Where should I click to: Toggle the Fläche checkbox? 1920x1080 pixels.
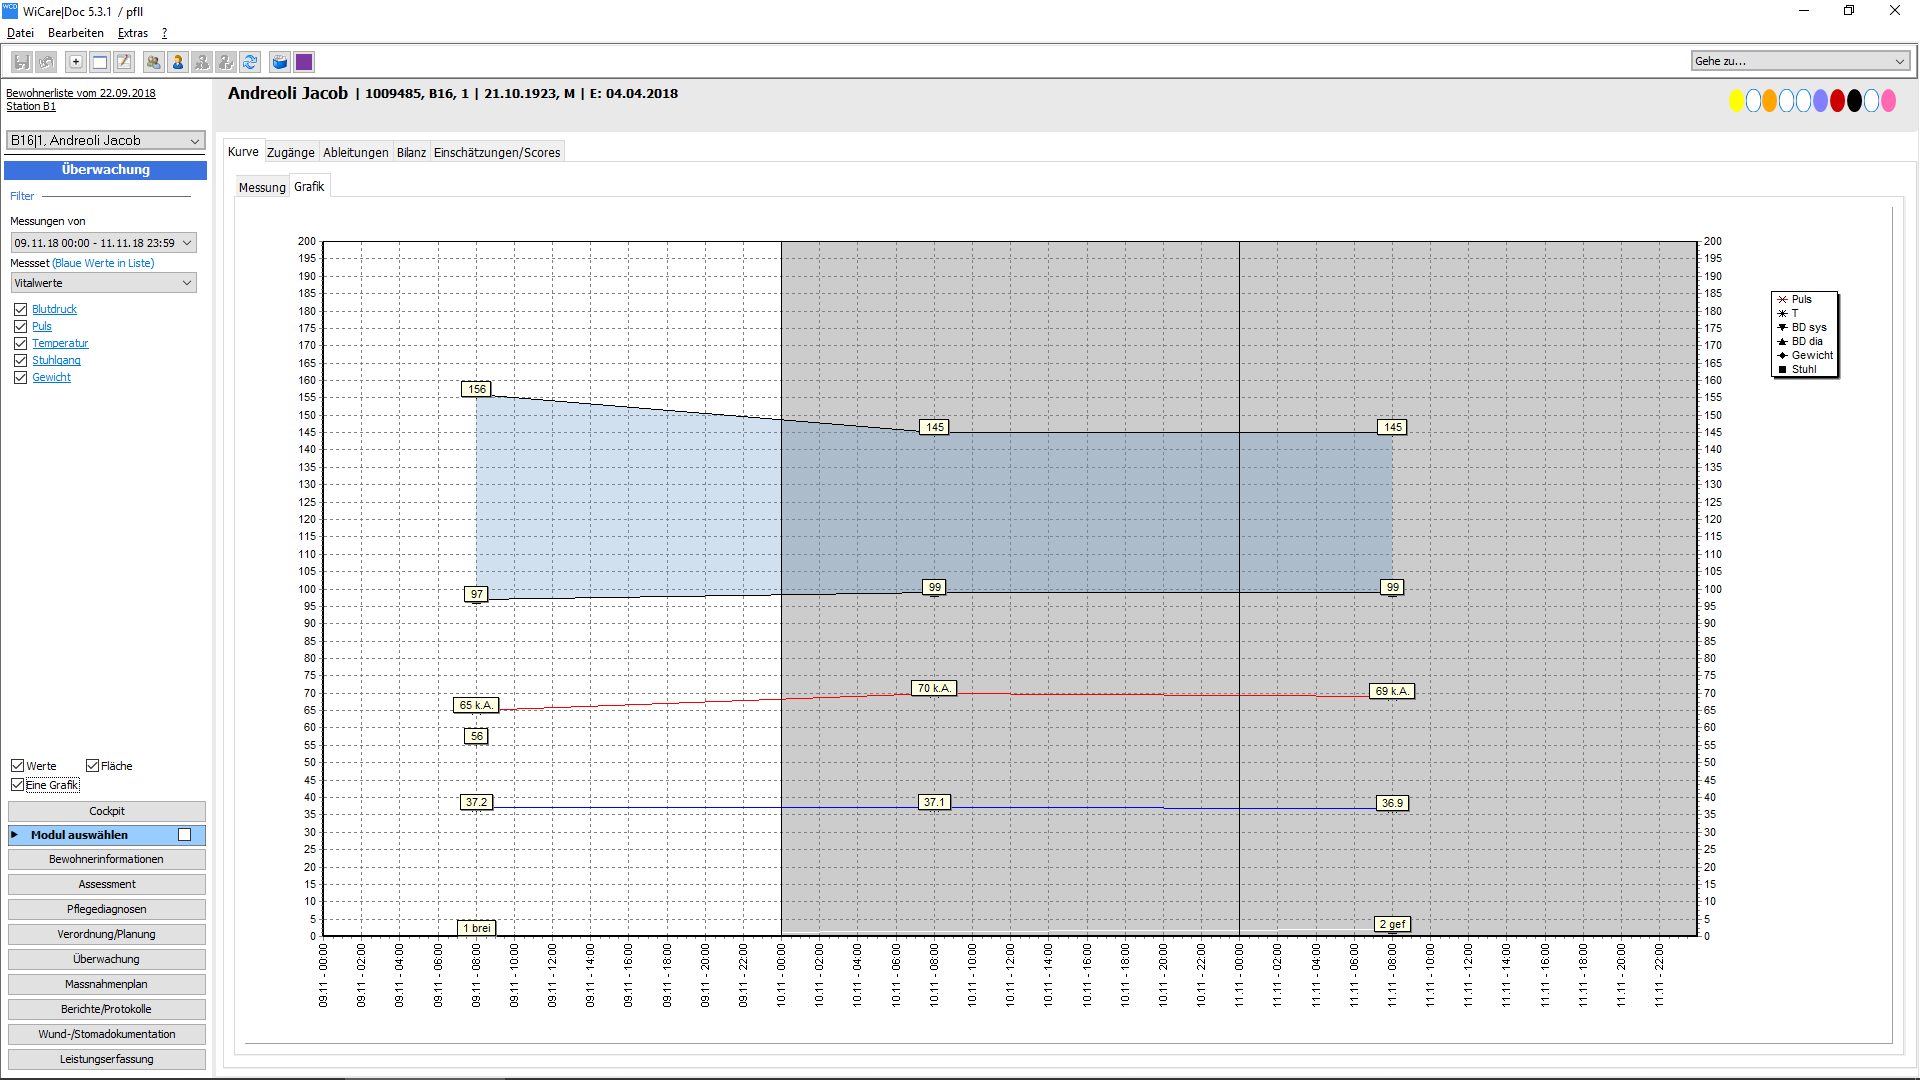(x=92, y=766)
